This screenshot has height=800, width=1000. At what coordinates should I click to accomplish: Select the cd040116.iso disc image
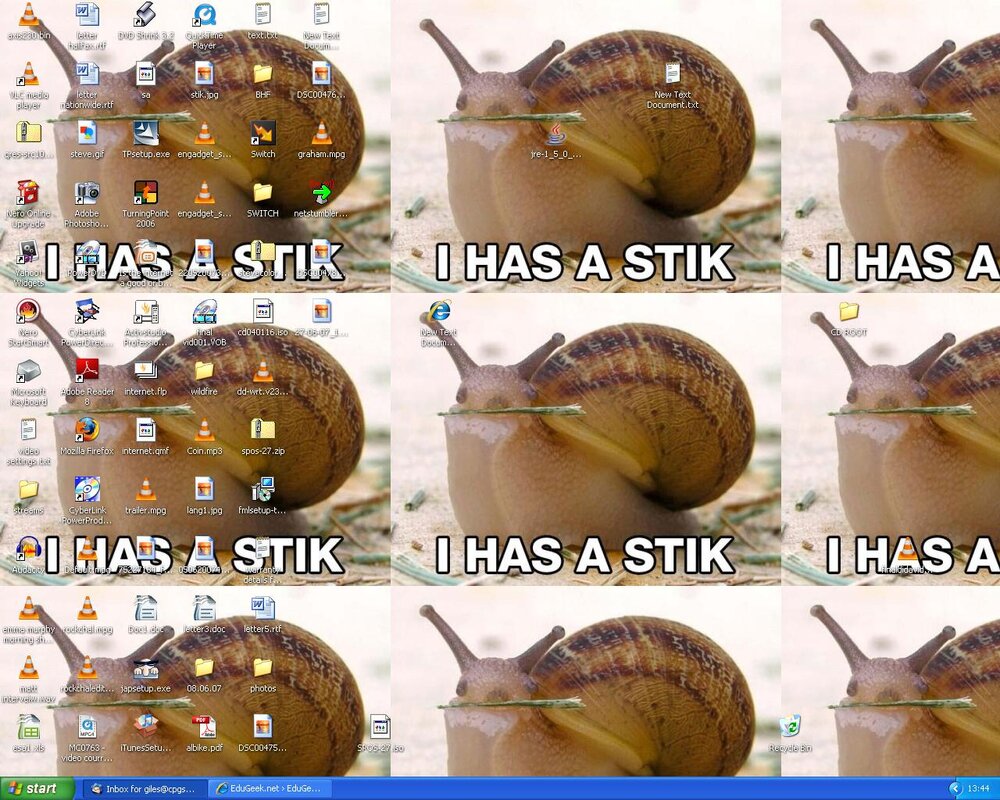click(x=262, y=311)
